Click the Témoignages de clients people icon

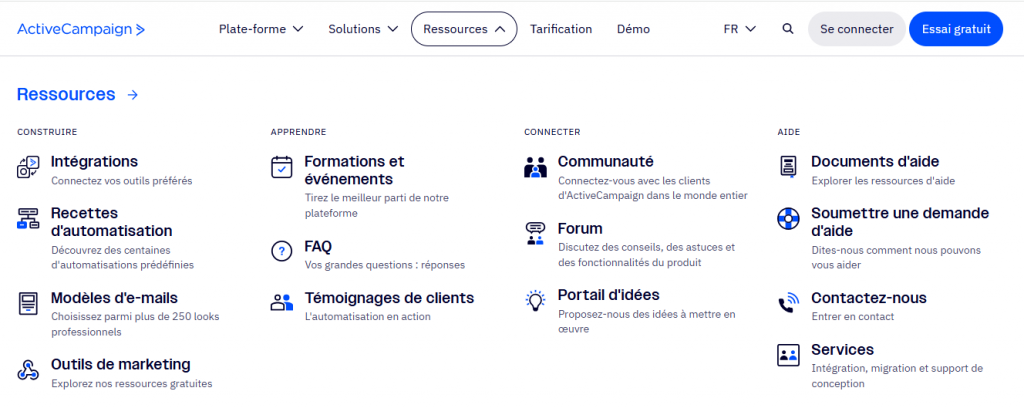281,302
